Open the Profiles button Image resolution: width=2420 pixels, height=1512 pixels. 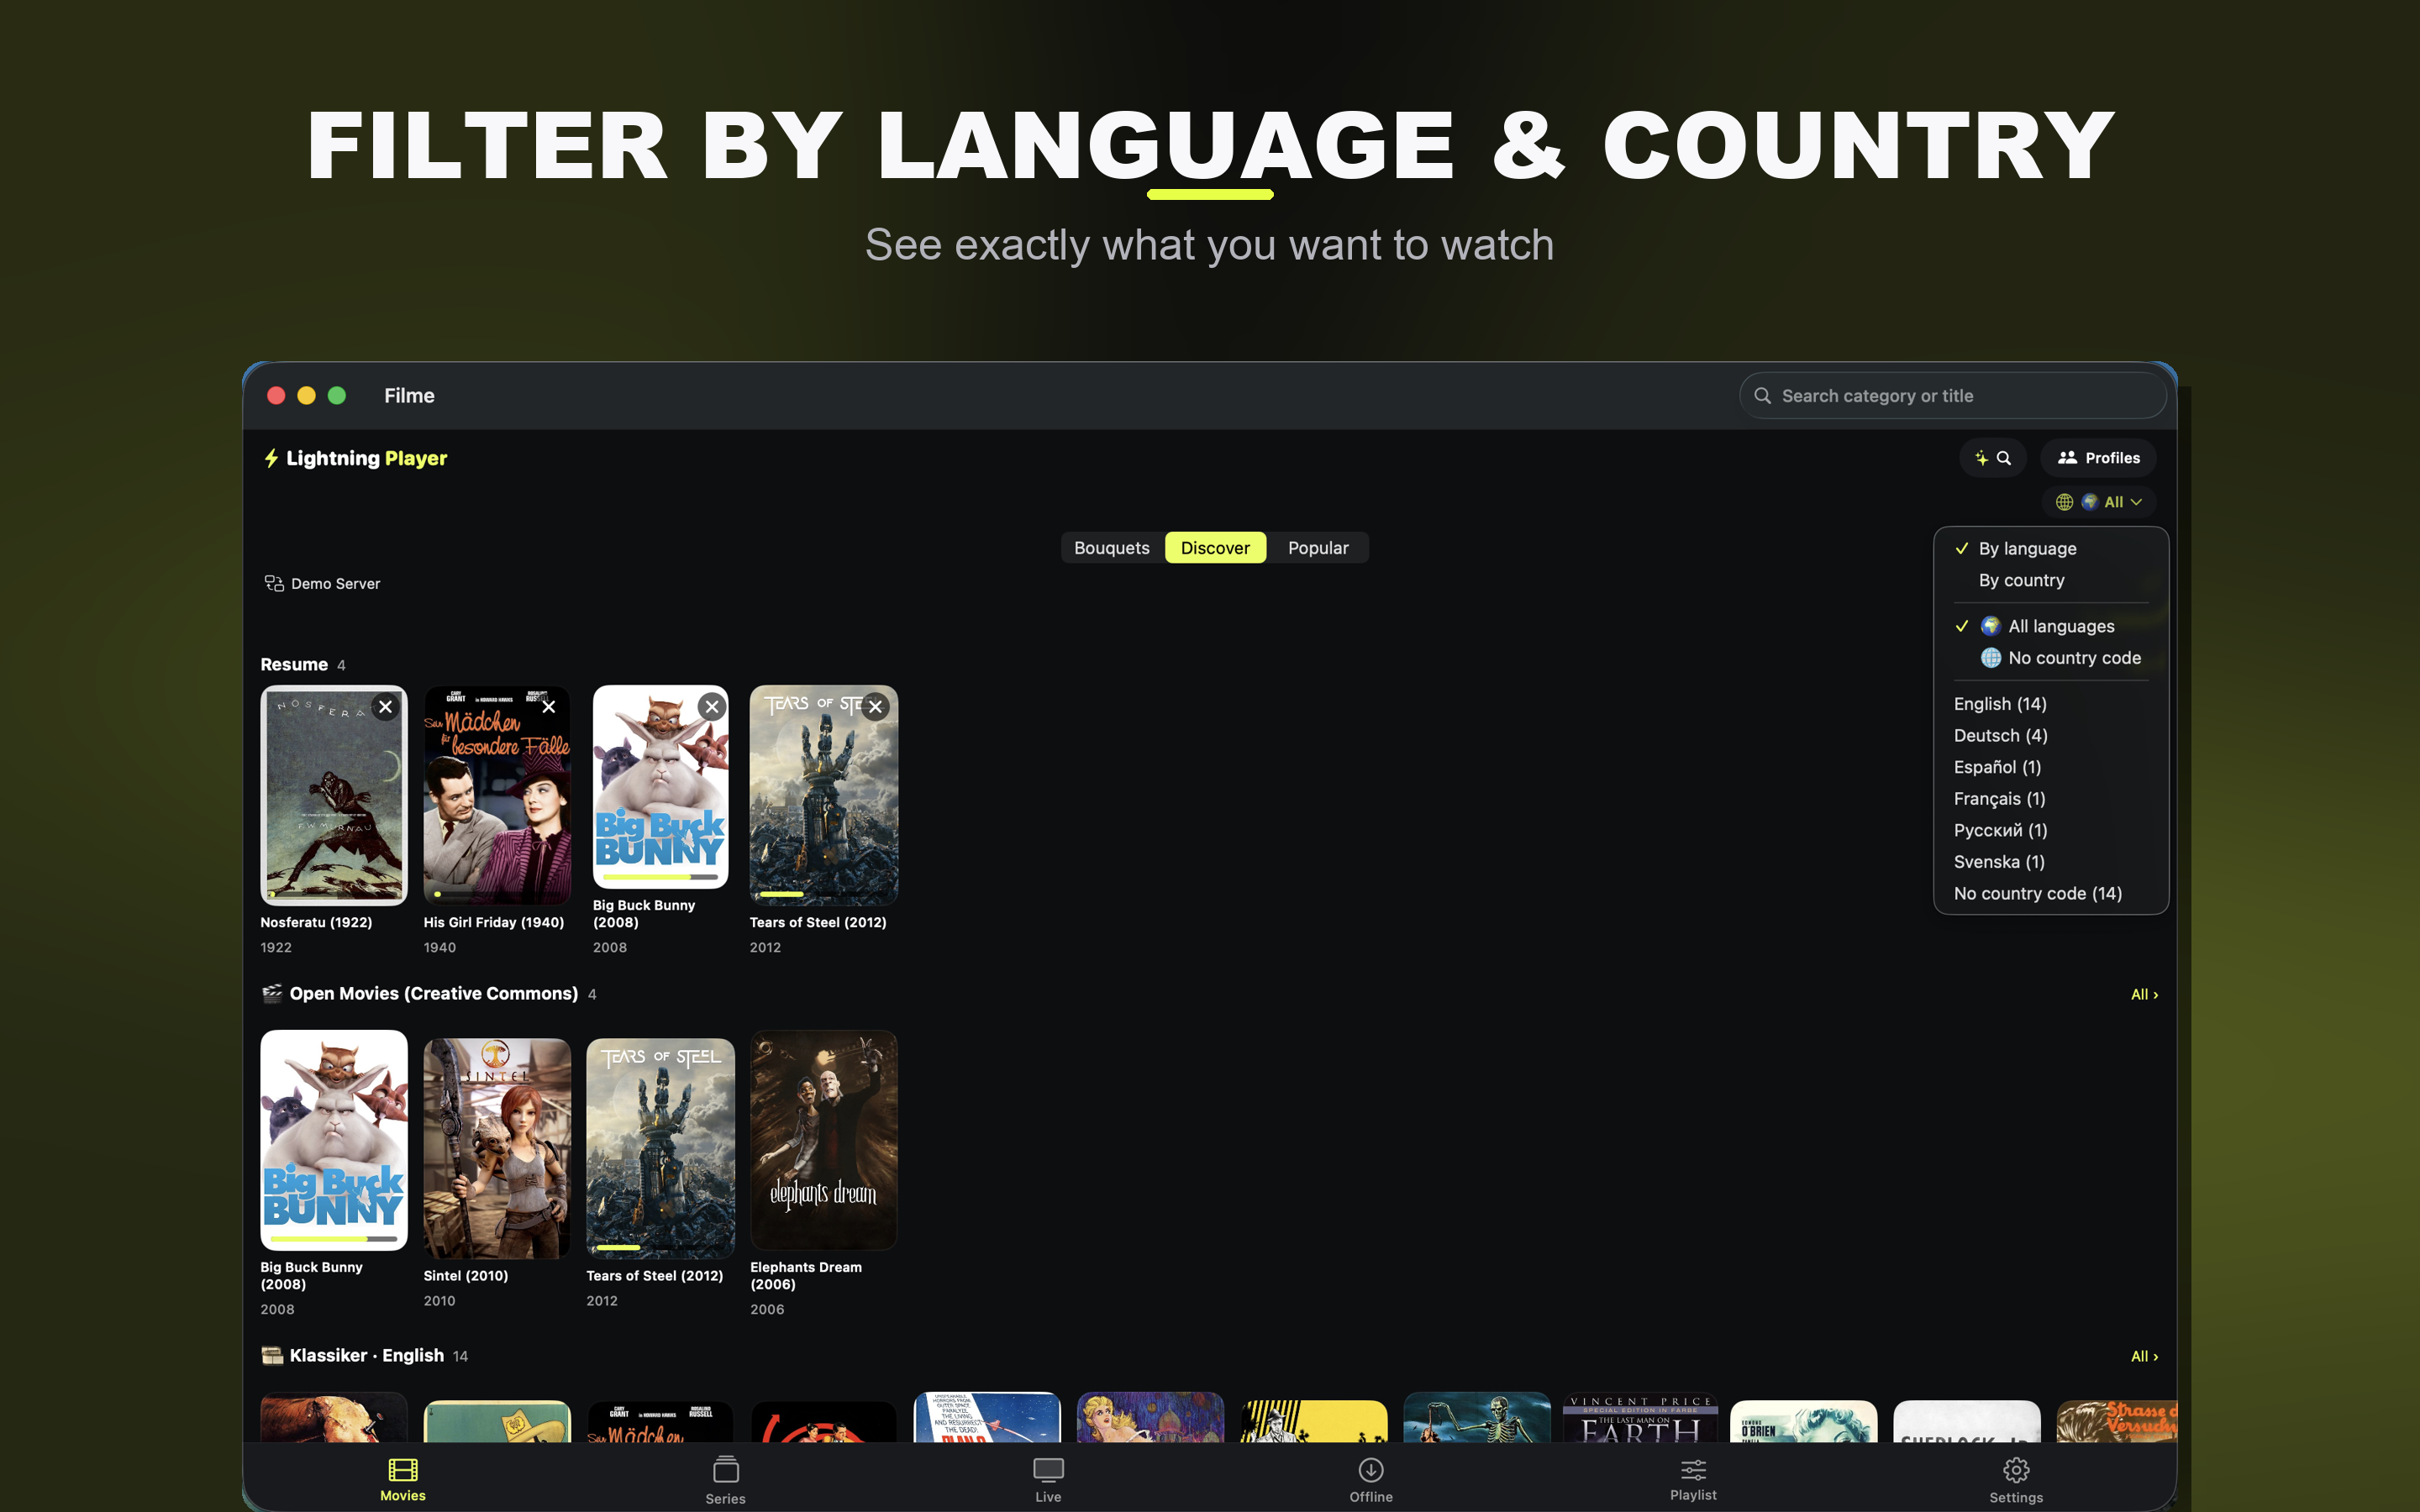click(x=2098, y=458)
